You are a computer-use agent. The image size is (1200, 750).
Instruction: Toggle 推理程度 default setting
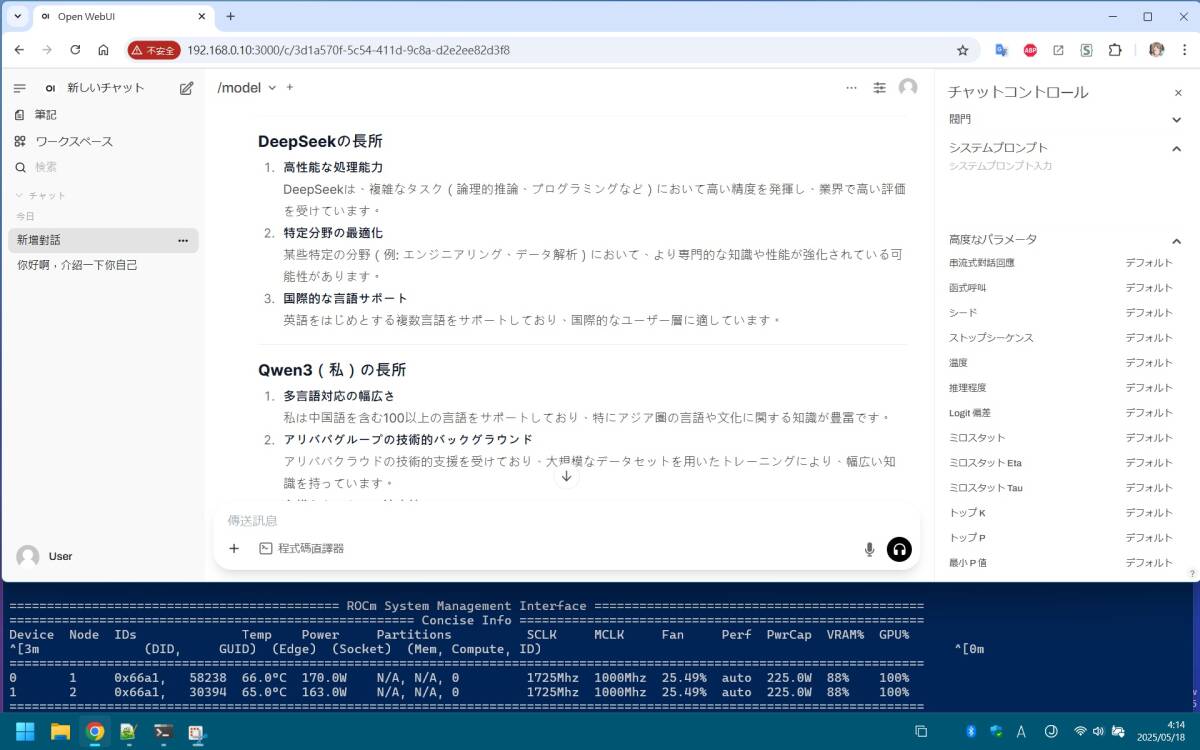pos(1149,388)
